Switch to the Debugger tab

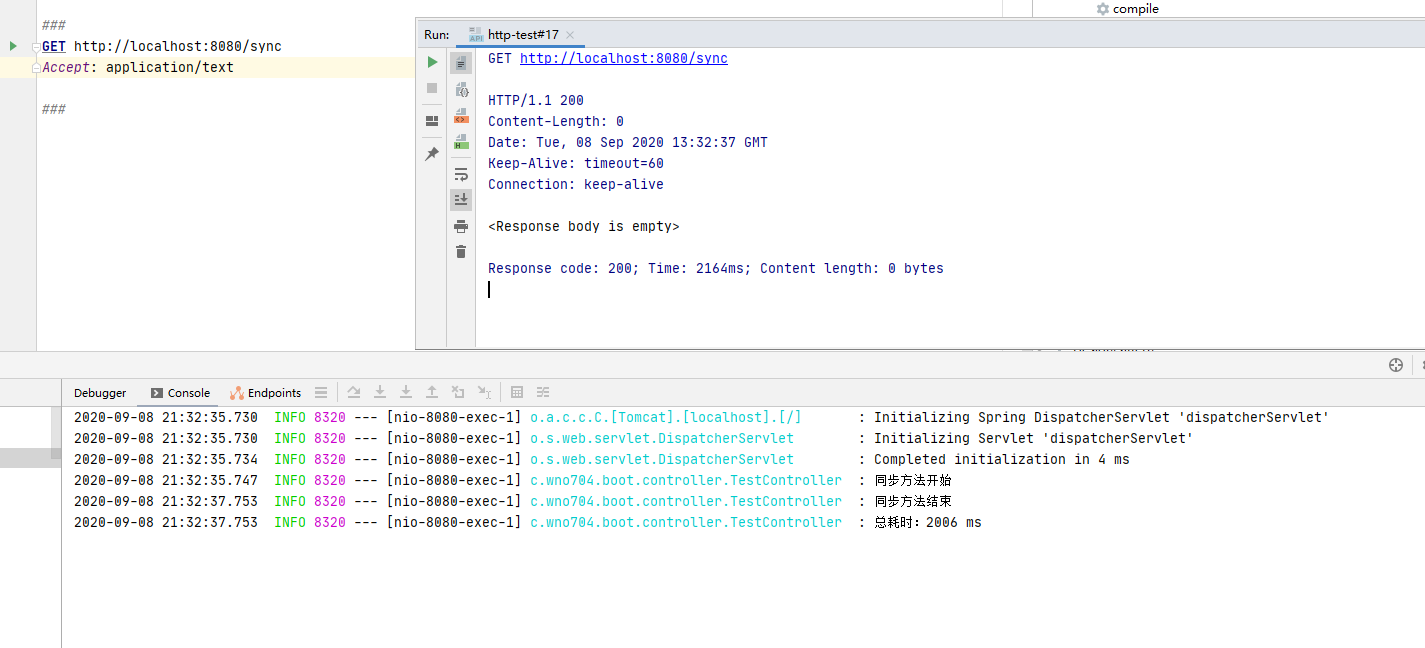tap(100, 393)
